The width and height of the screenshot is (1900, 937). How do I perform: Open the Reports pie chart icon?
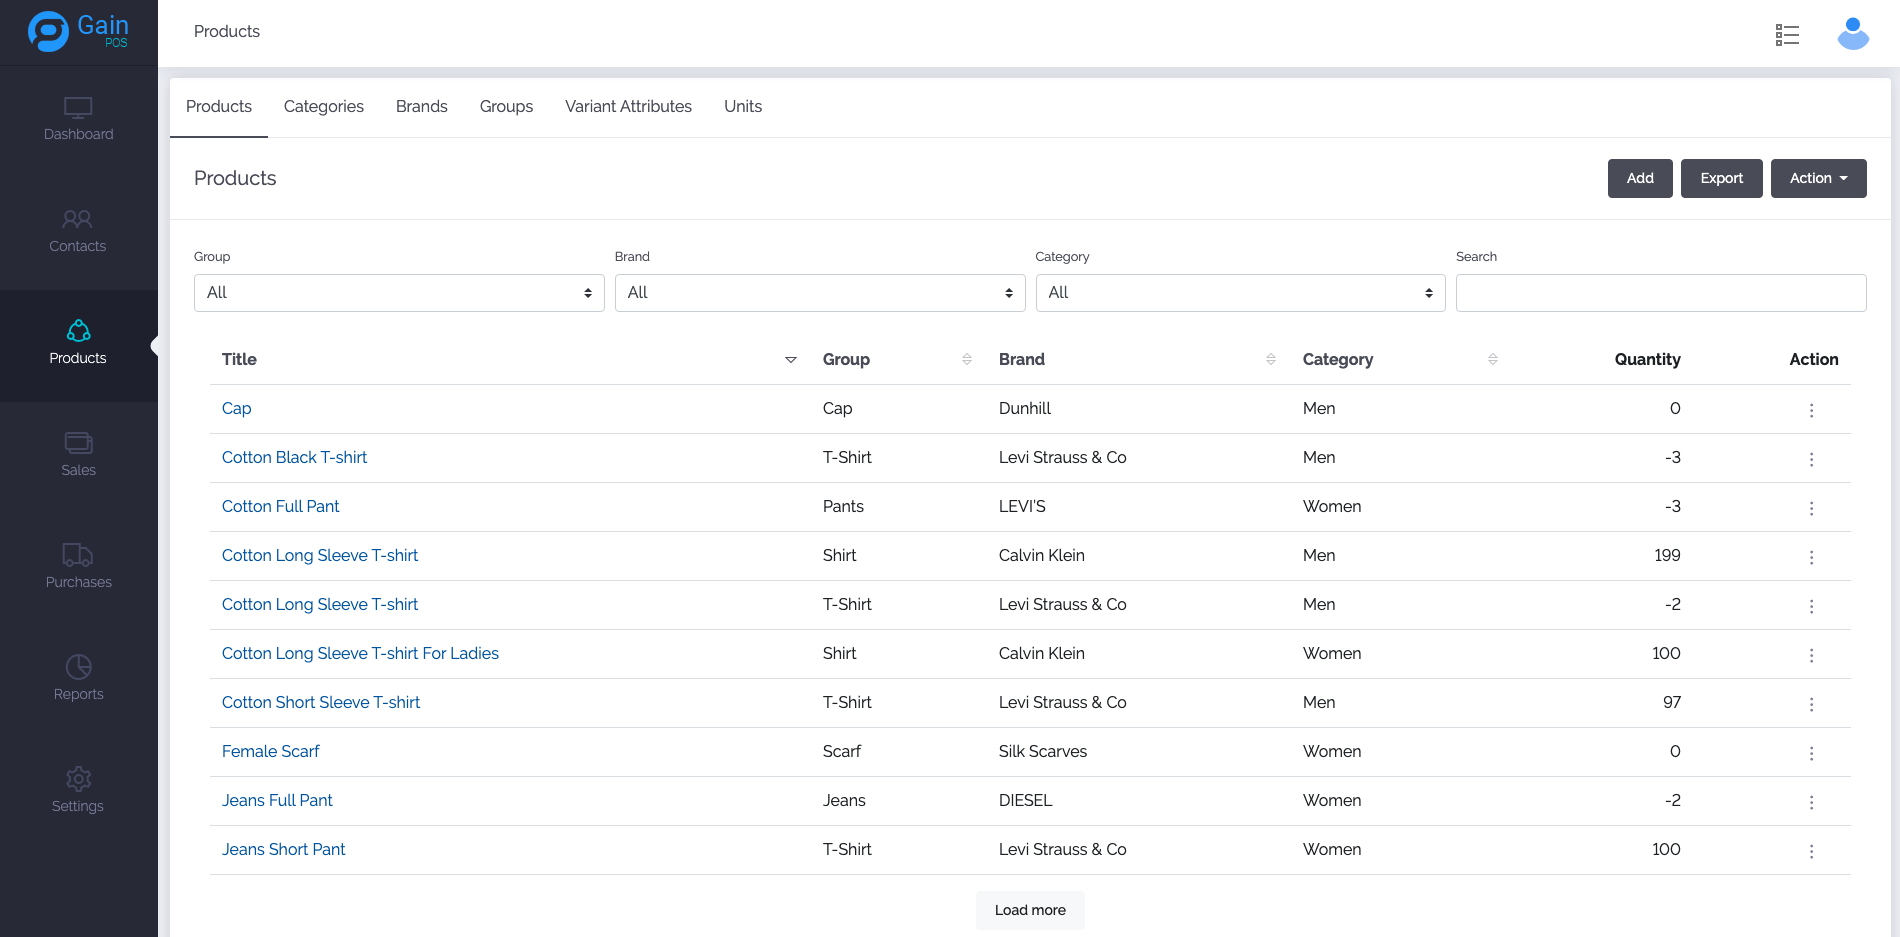click(78, 667)
